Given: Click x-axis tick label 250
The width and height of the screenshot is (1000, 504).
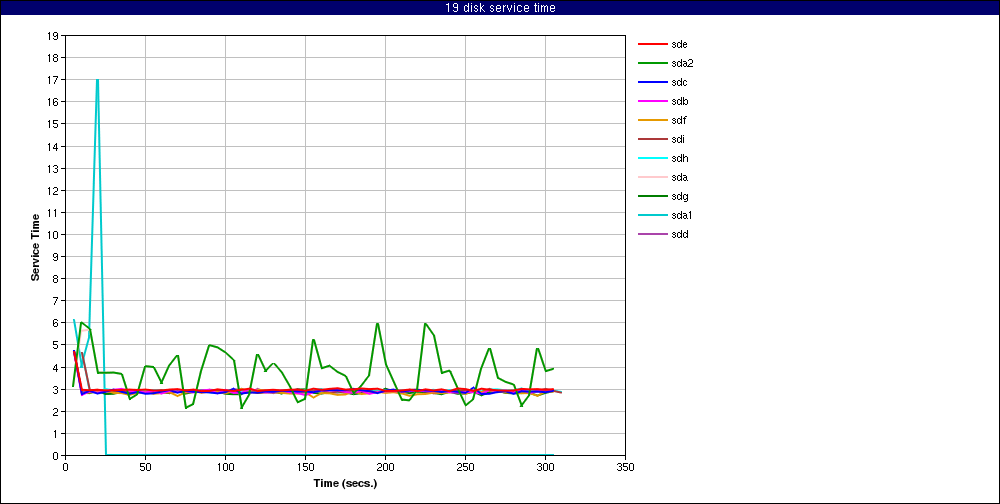Looking at the screenshot, I should coord(465,466).
